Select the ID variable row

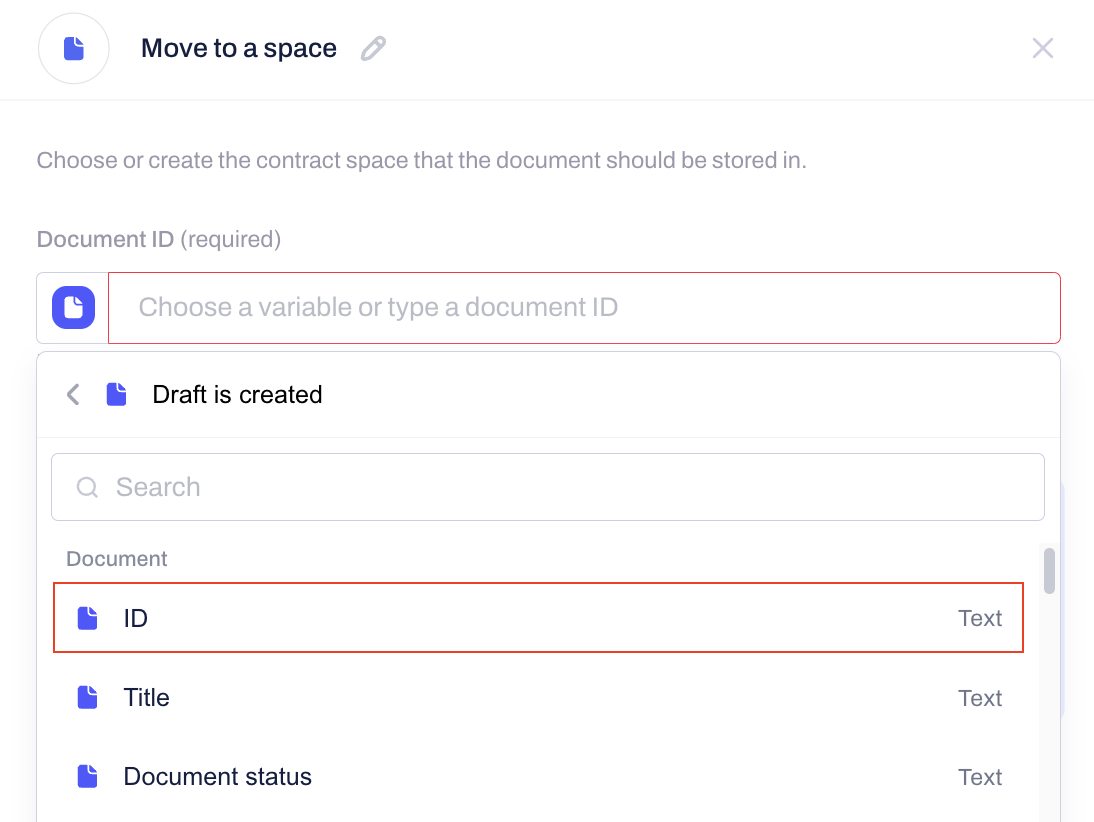click(x=539, y=618)
